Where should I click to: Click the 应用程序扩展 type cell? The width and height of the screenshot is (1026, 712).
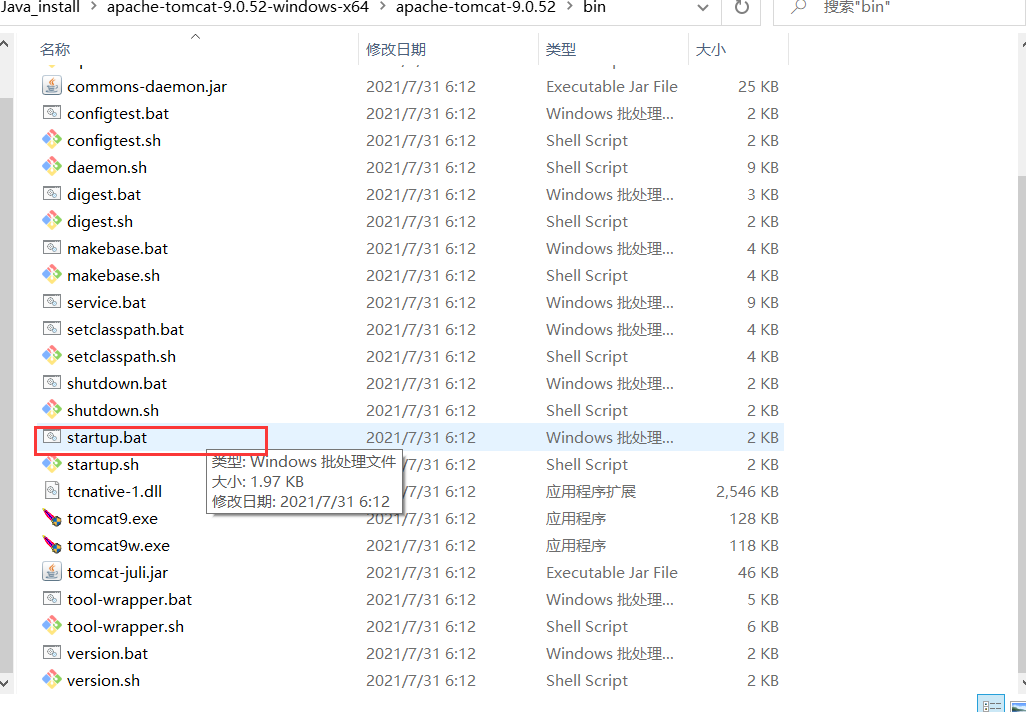(591, 491)
